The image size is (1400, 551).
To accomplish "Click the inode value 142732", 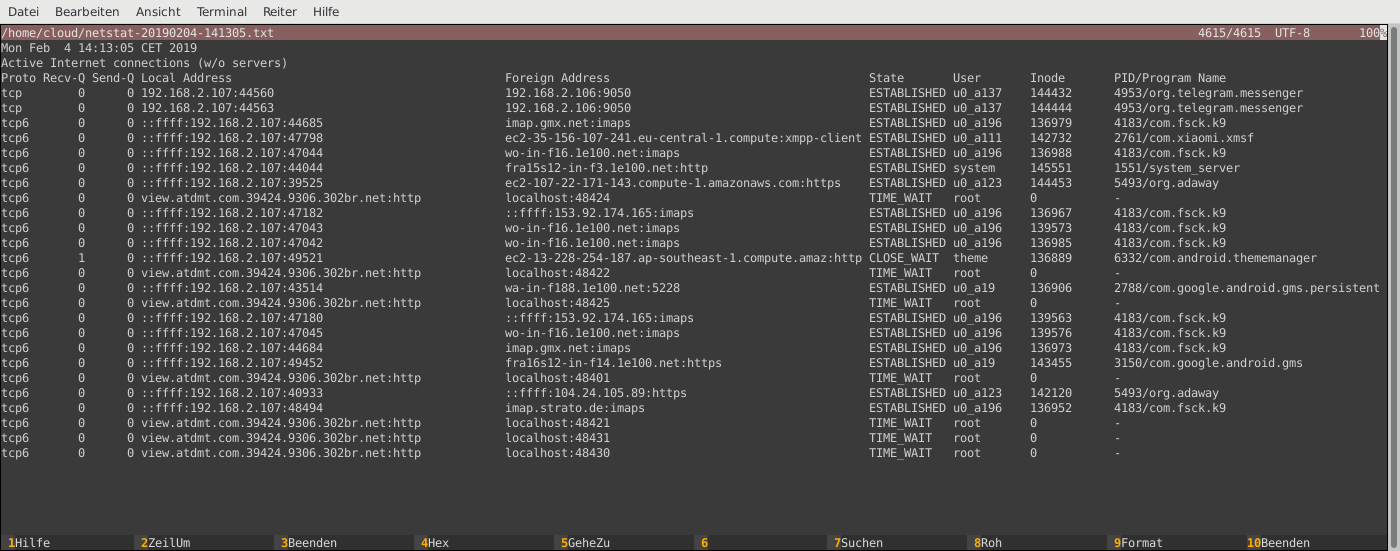I will pyautogui.click(x=1051, y=138).
